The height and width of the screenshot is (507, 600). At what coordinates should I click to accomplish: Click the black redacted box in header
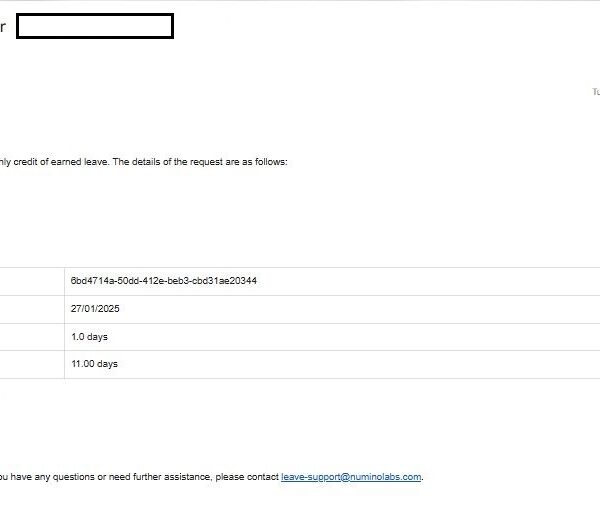click(x=95, y=27)
